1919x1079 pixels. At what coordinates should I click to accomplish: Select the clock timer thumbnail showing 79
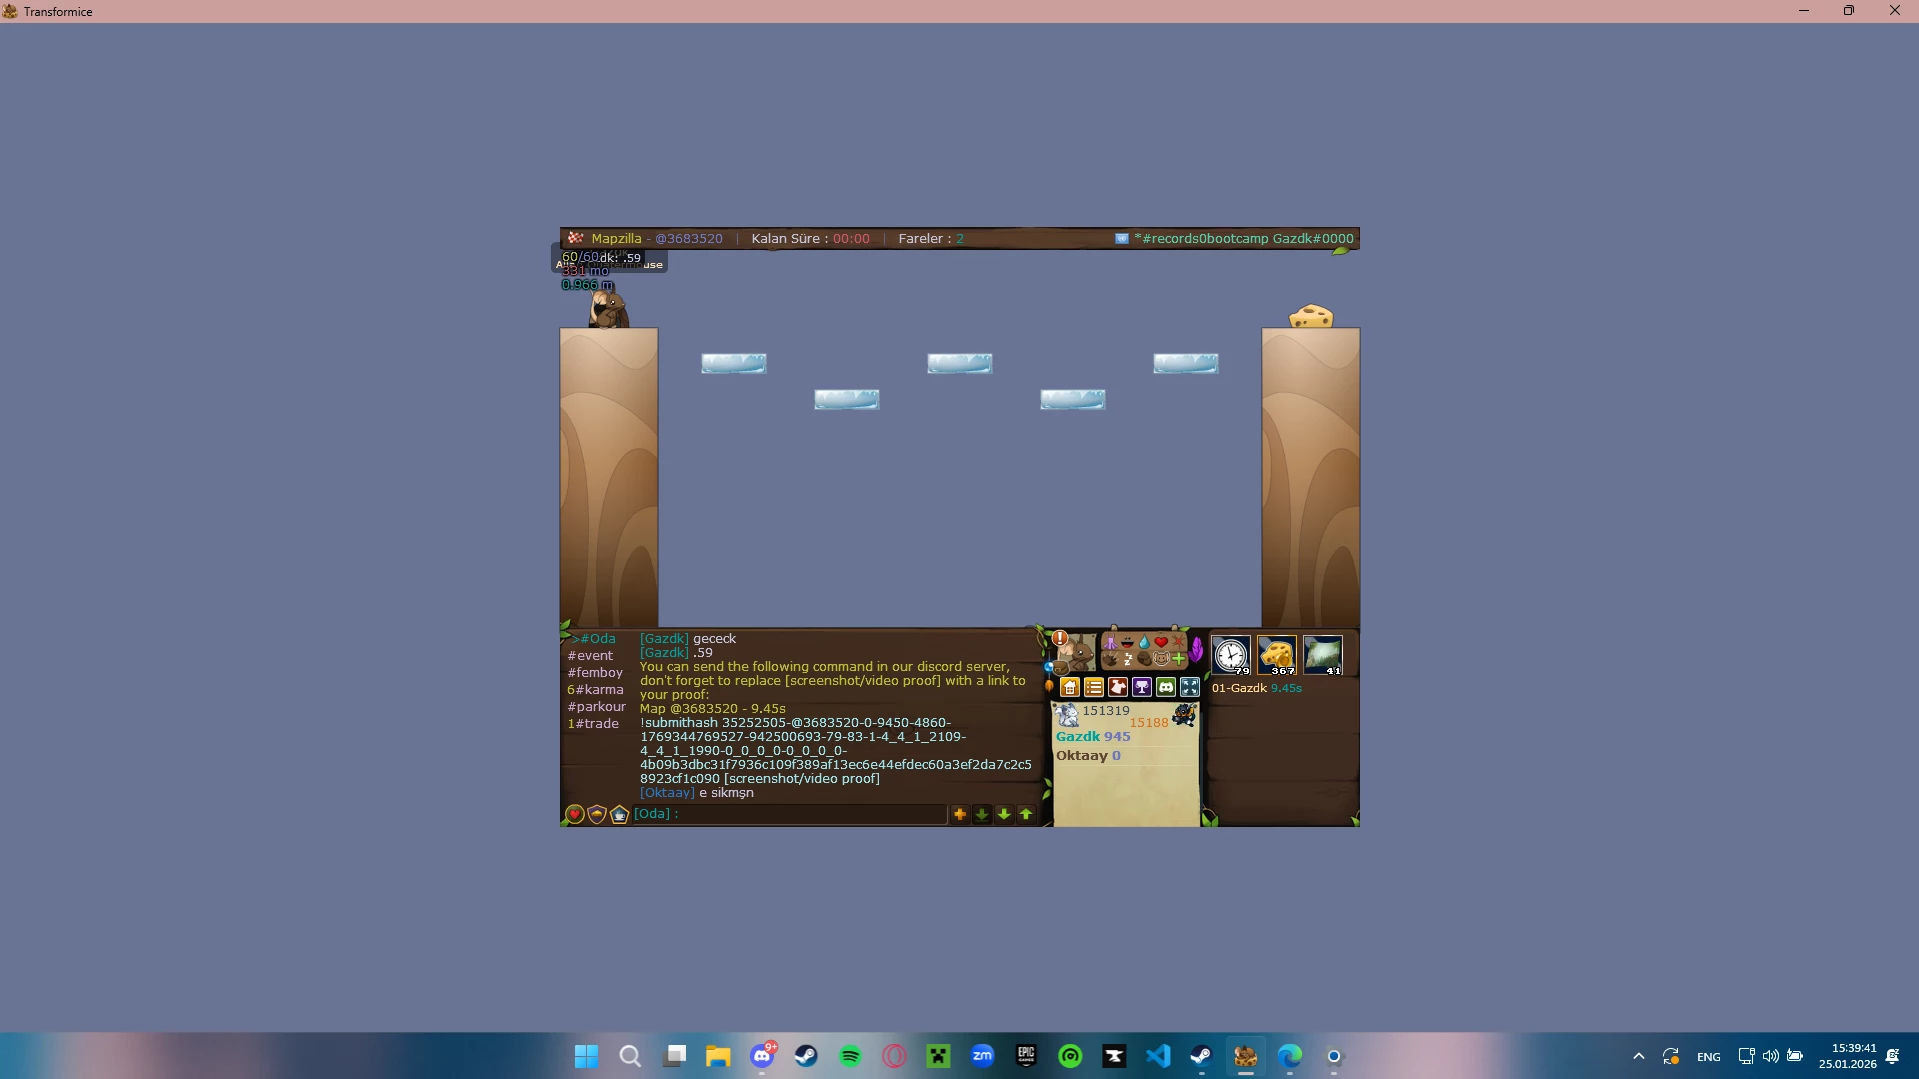click(1231, 656)
